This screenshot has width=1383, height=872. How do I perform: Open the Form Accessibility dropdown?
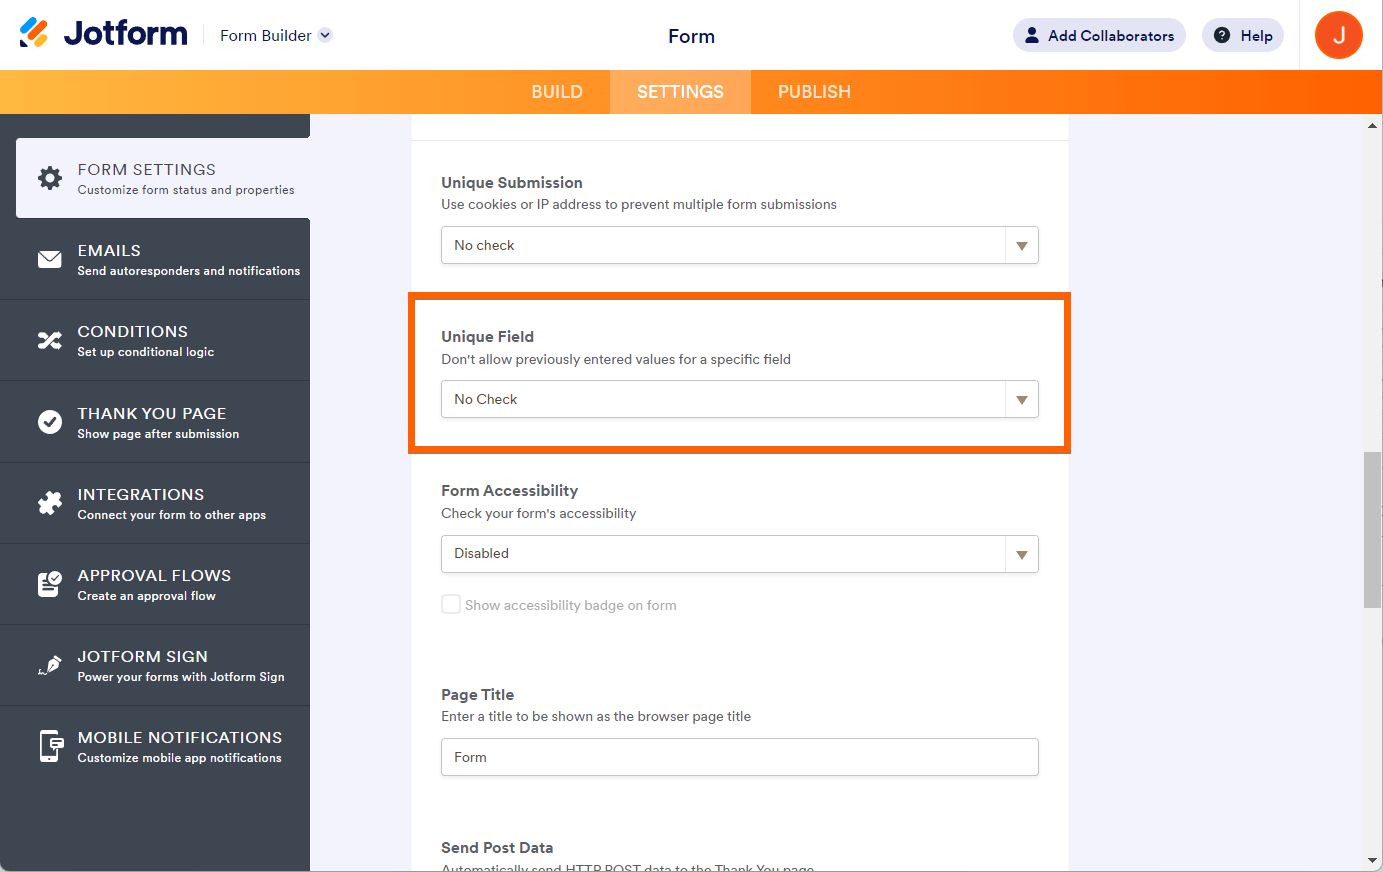(x=739, y=554)
